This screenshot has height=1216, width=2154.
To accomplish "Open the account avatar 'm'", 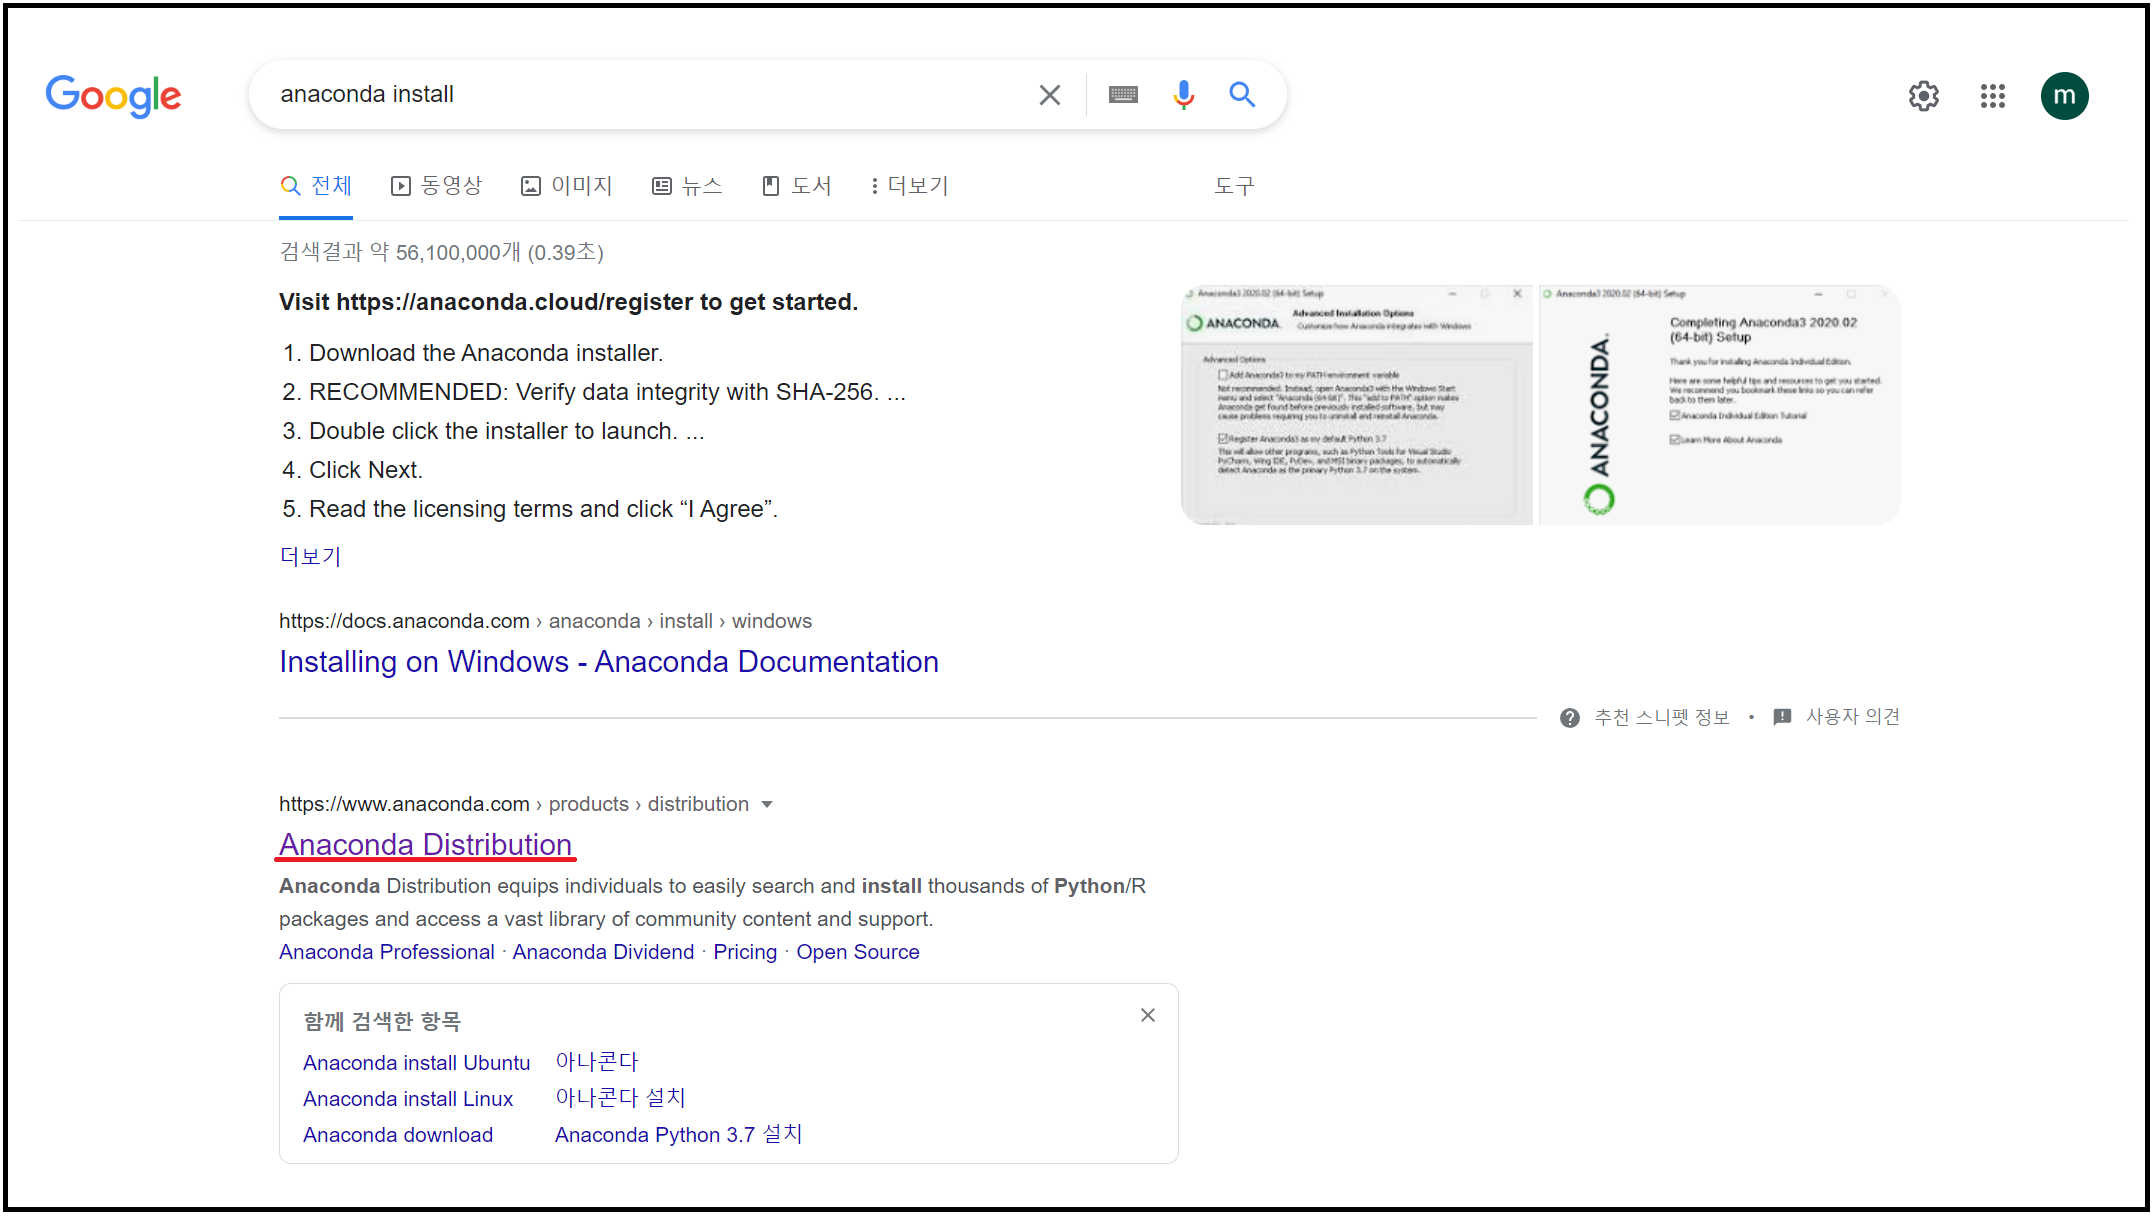I will (2064, 96).
